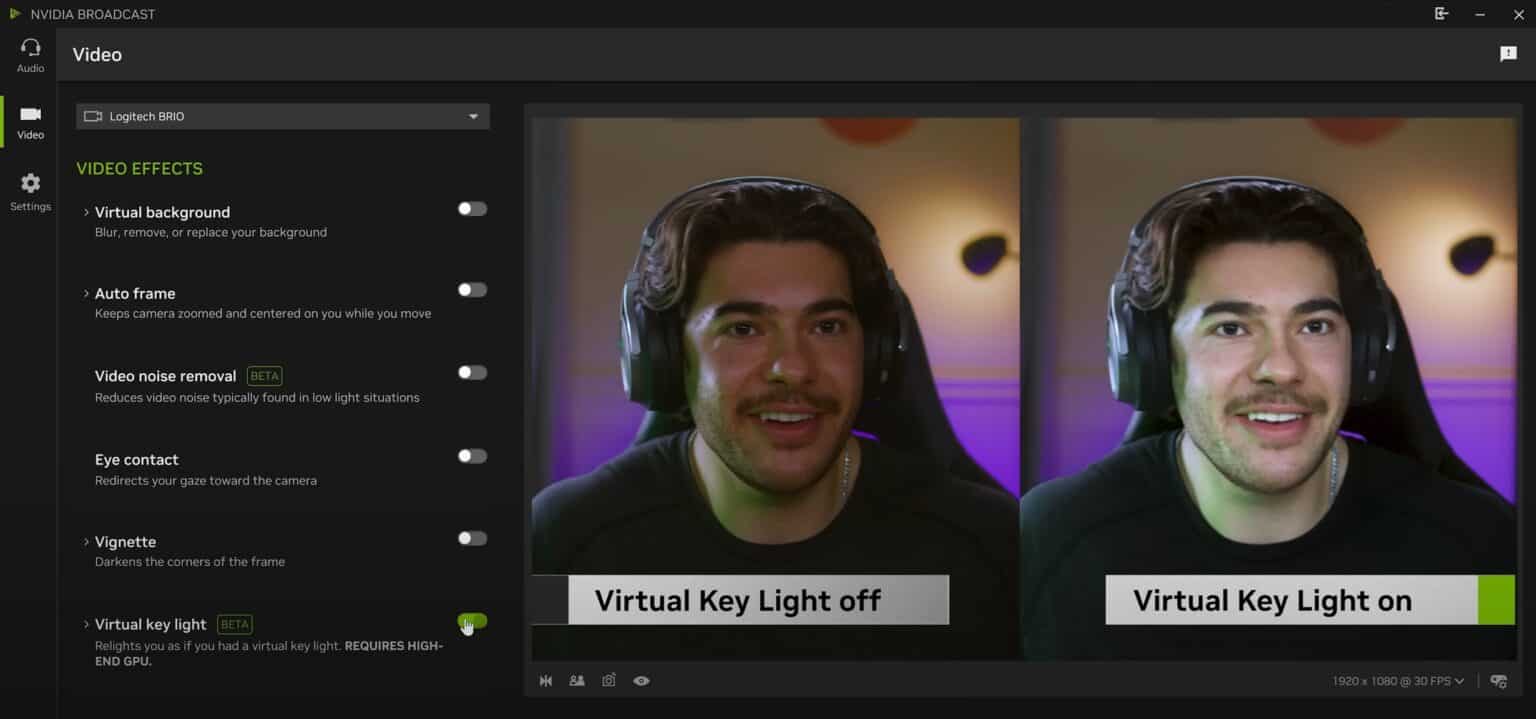Viewport: 1536px width, 719px height.
Task: Open the Logitech BRIO camera dropdown
Action: pos(283,116)
